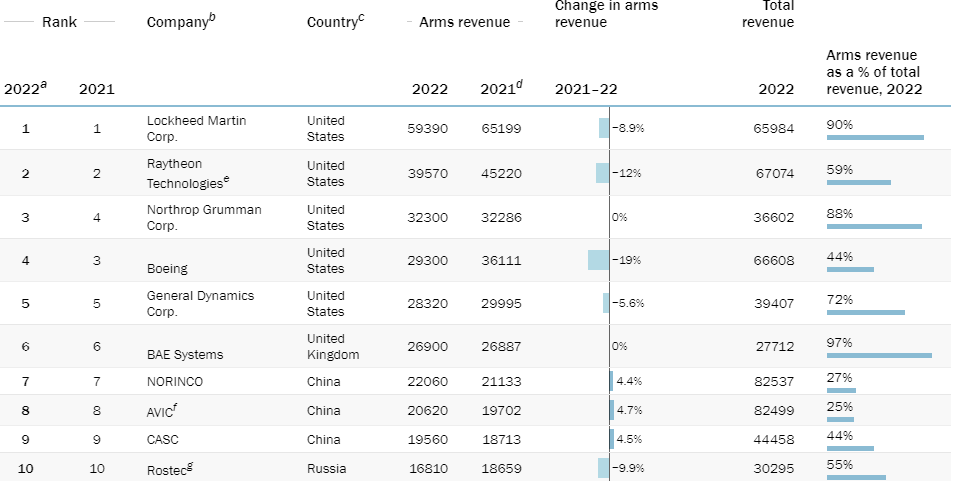This screenshot has width=968, height=481.
Task: Click arms revenue value 19560
Action: point(428,440)
